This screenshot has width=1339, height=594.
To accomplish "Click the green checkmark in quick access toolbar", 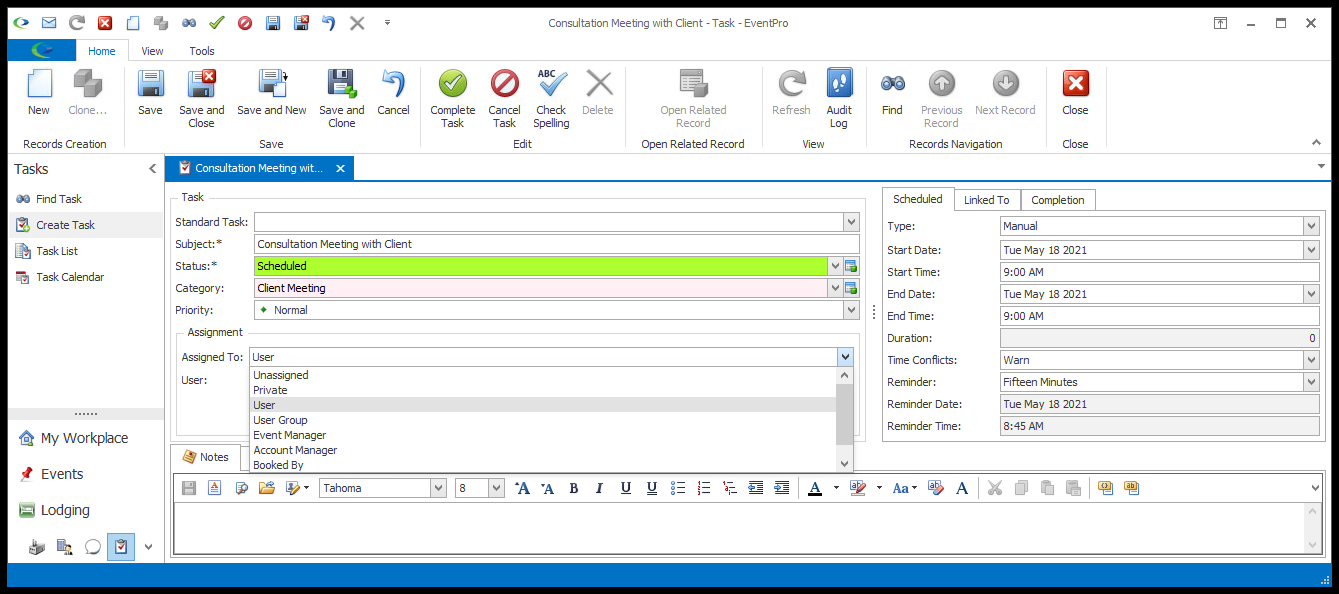I will coord(217,23).
